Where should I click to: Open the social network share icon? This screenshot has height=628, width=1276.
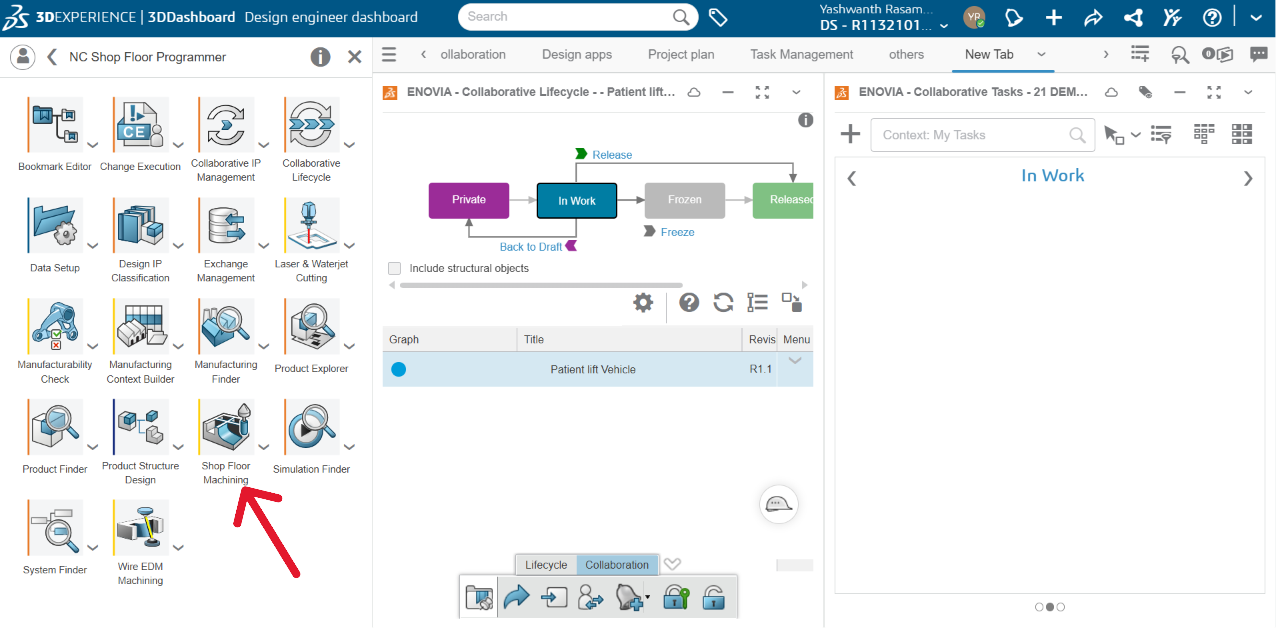click(x=1133, y=17)
